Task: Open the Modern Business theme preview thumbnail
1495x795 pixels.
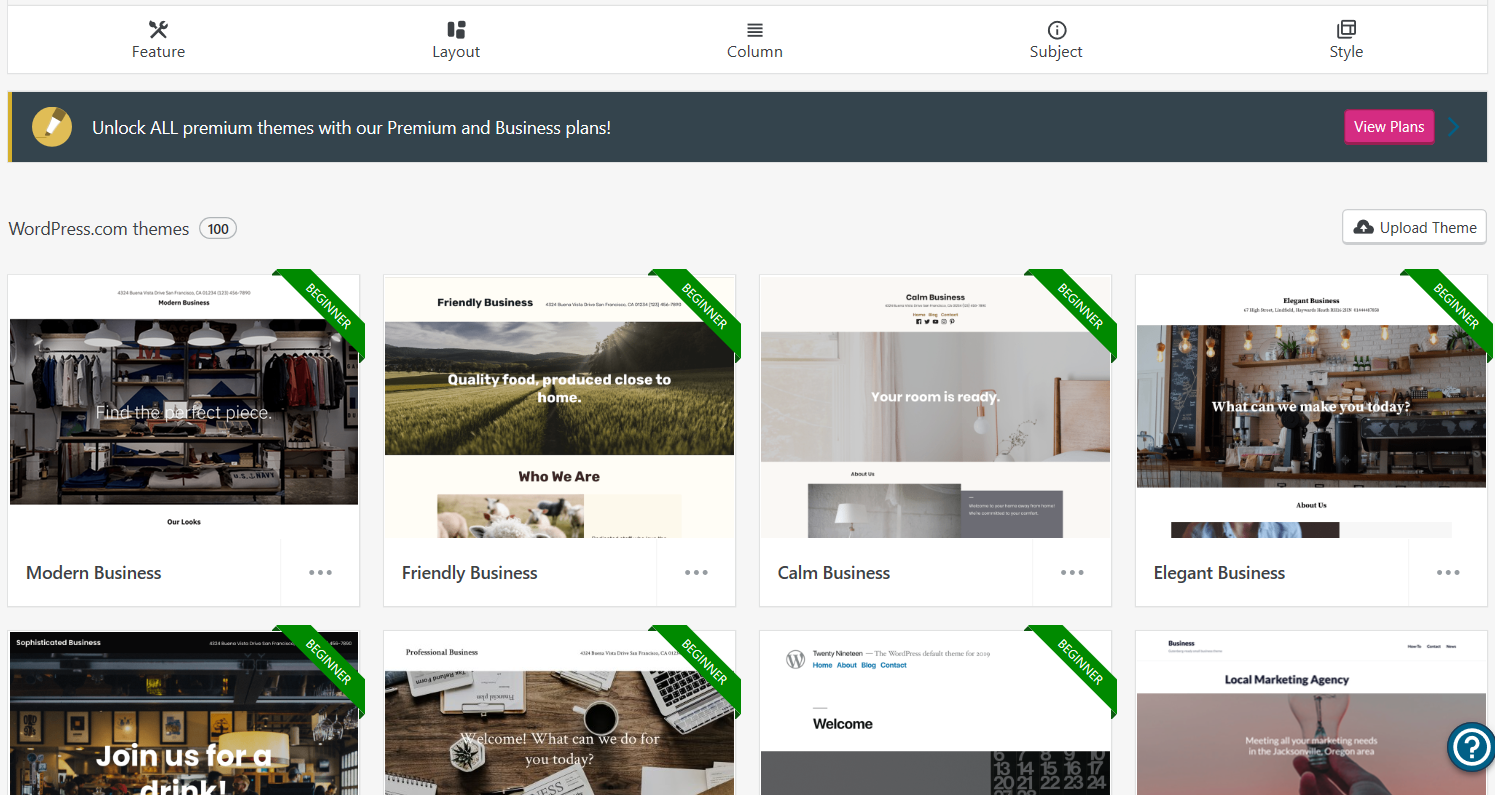Action: [184, 407]
